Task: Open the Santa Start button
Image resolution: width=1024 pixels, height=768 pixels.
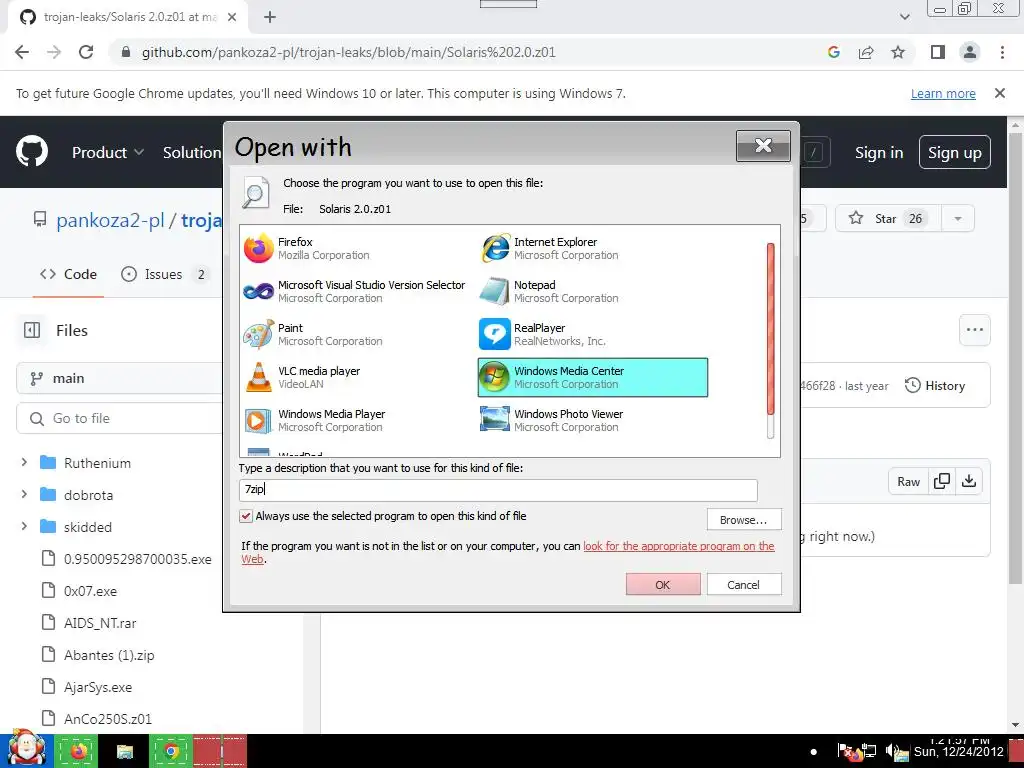Action: (x=25, y=749)
